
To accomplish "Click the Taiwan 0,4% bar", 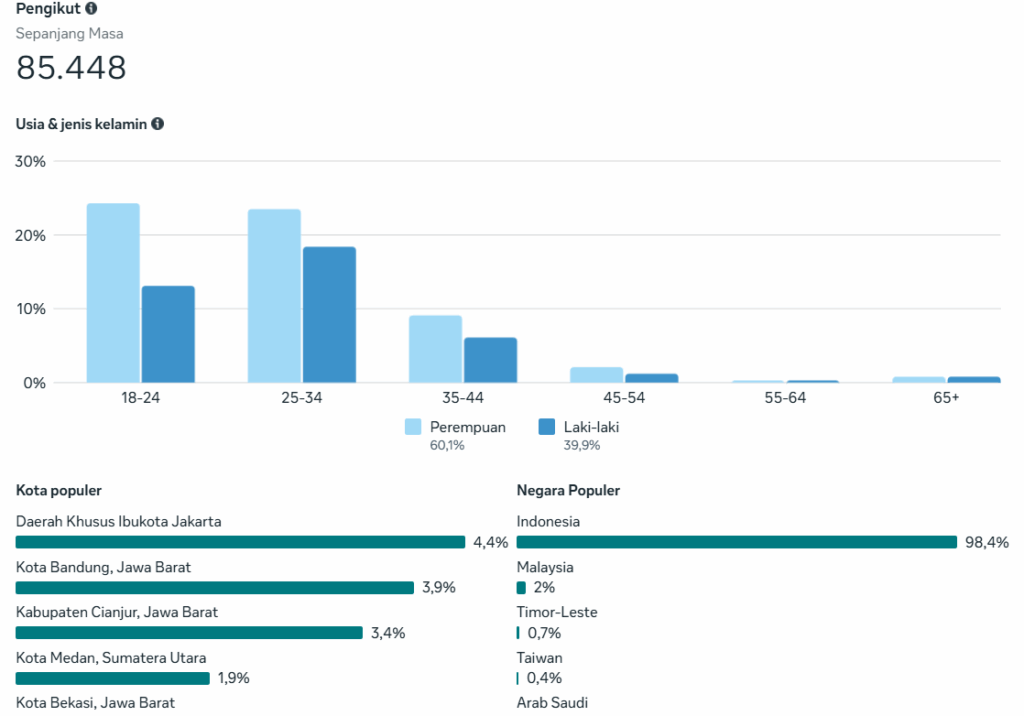I will pos(517,679).
